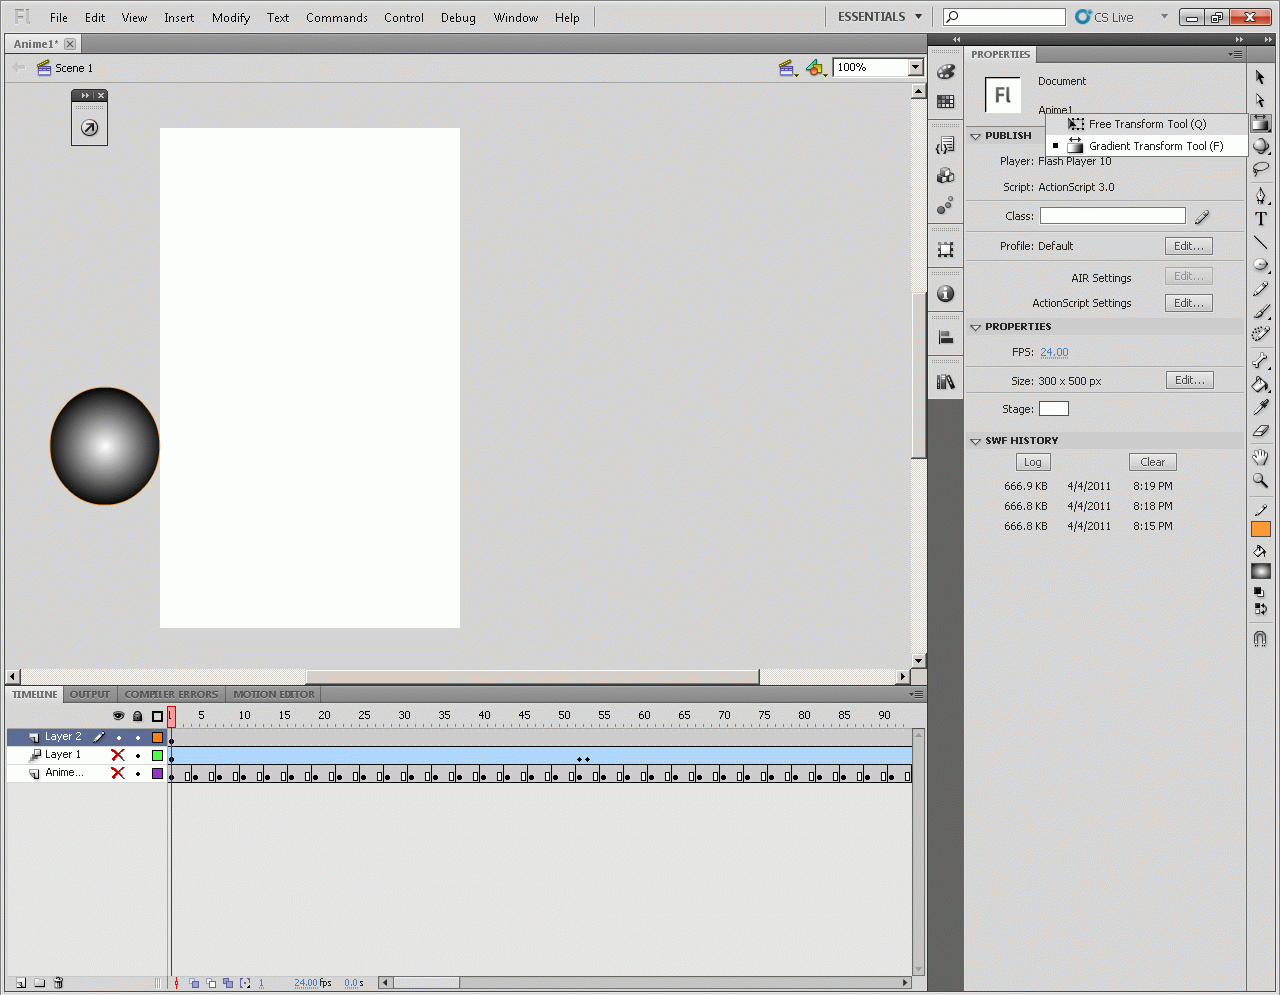Select the Eyedropper tool
This screenshot has width=1280, height=995.
click(x=1260, y=407)
